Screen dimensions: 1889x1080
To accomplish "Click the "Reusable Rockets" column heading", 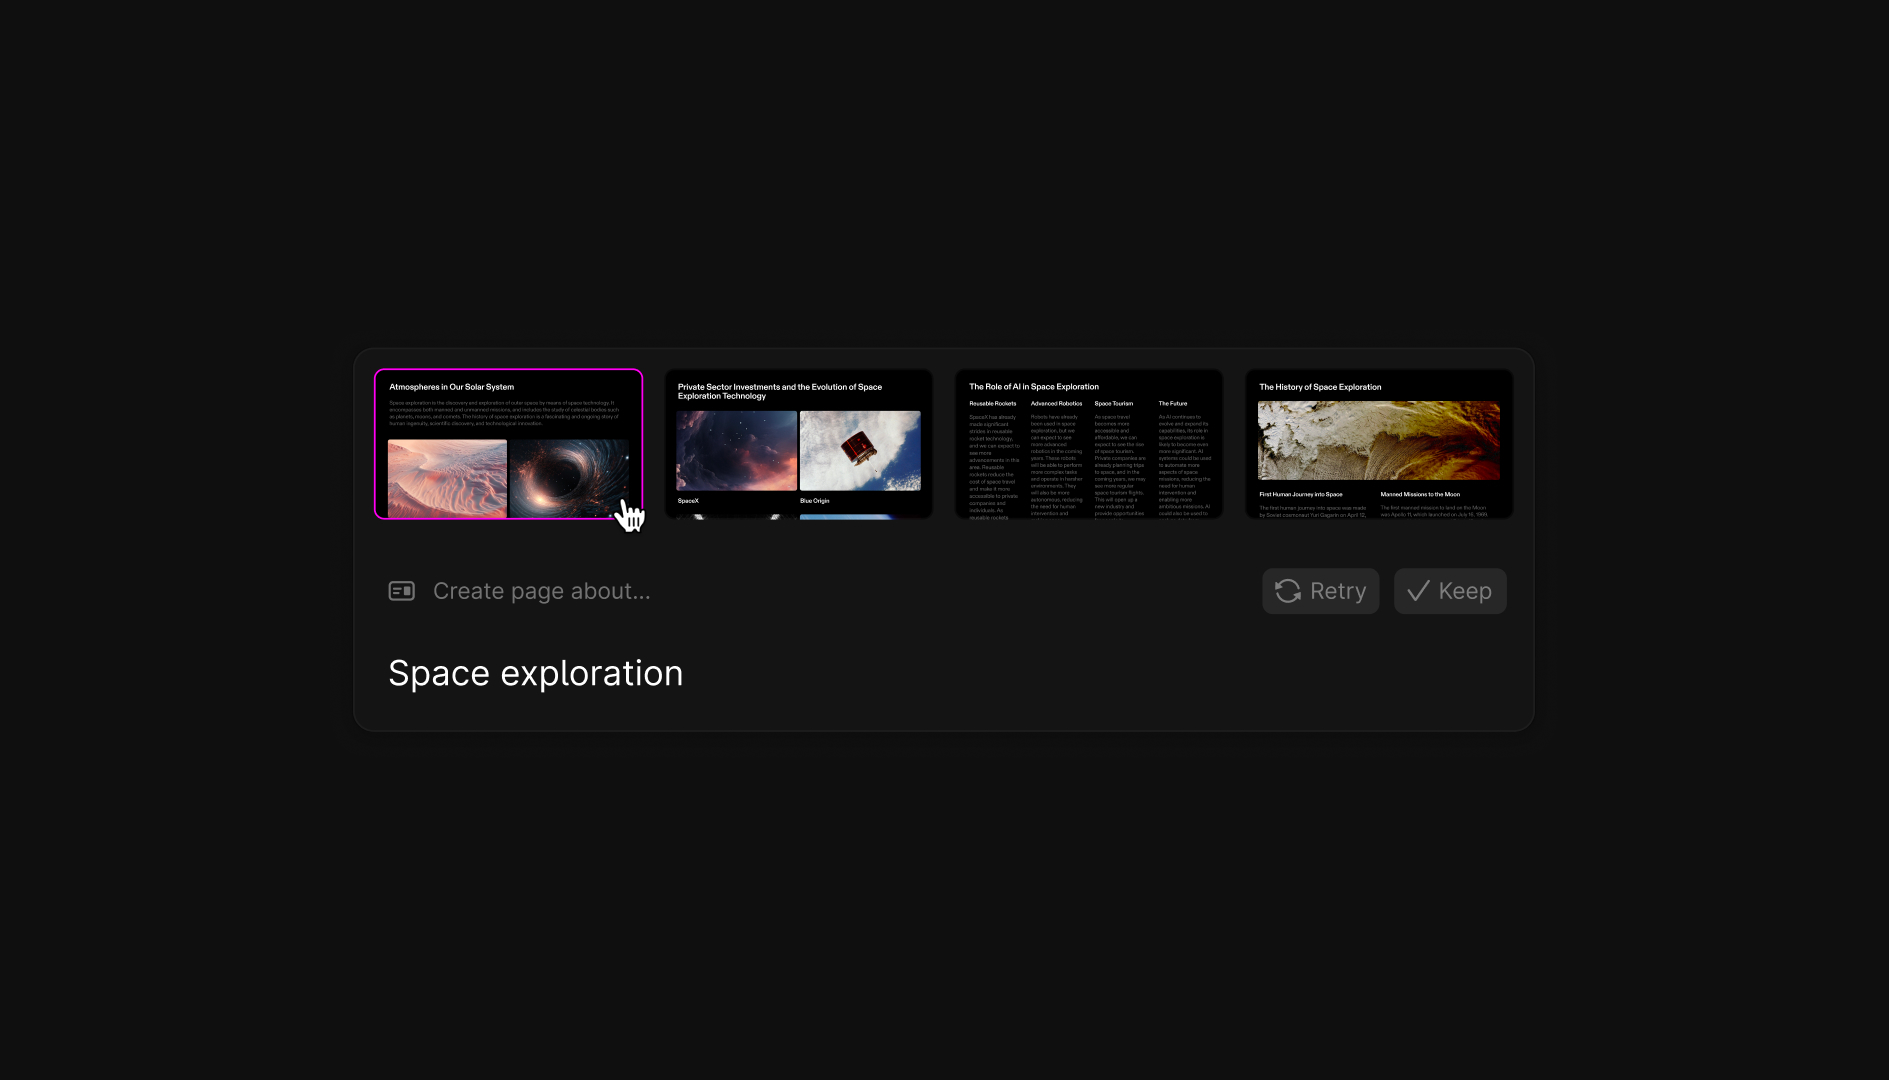I will point(992,404).
